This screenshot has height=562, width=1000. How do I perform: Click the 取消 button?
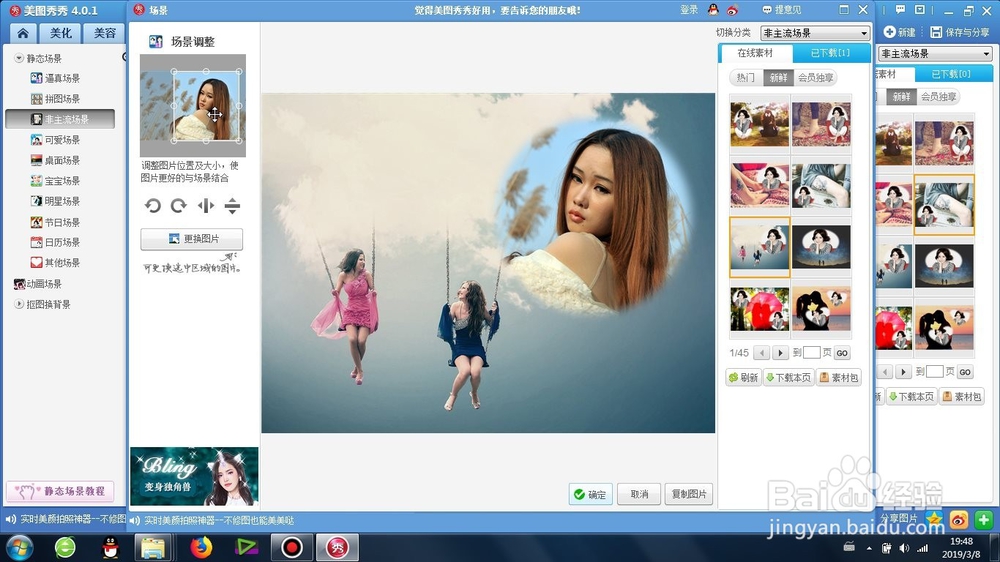[x=639, y=494]
